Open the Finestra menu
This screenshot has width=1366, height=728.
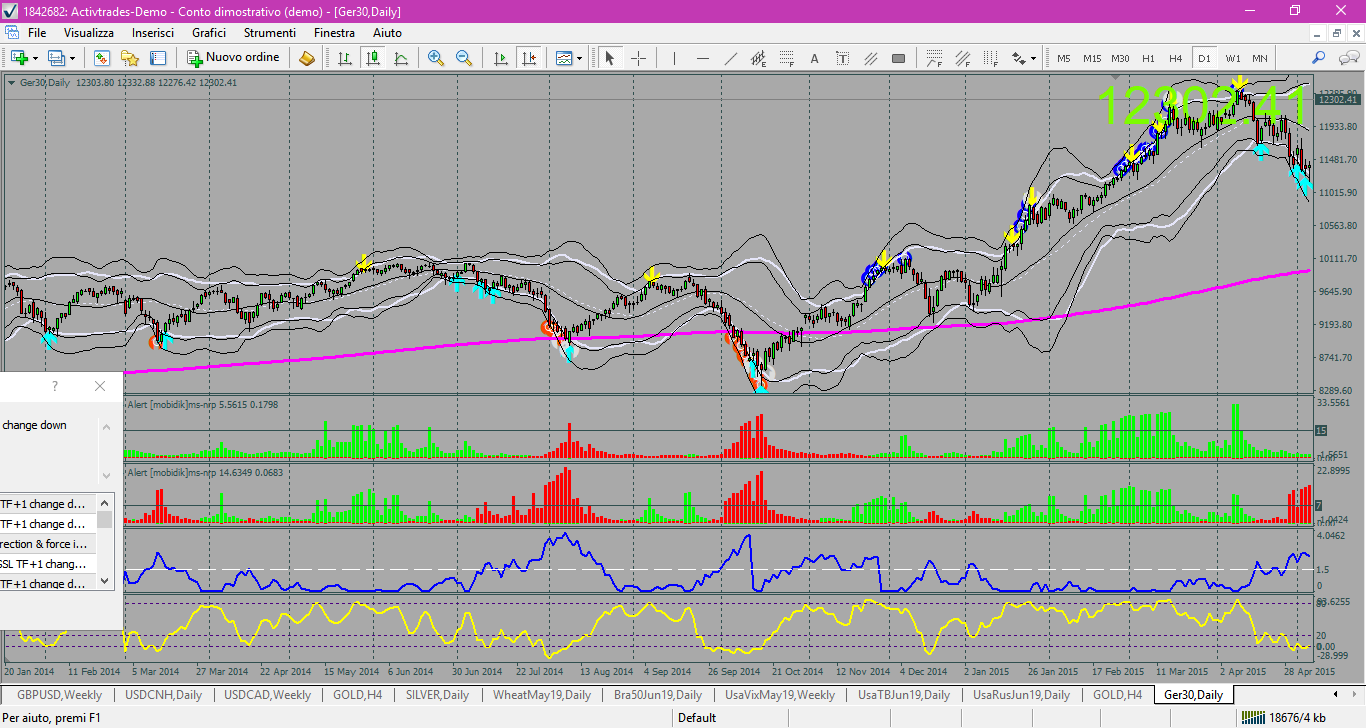(x=334, y=33)
